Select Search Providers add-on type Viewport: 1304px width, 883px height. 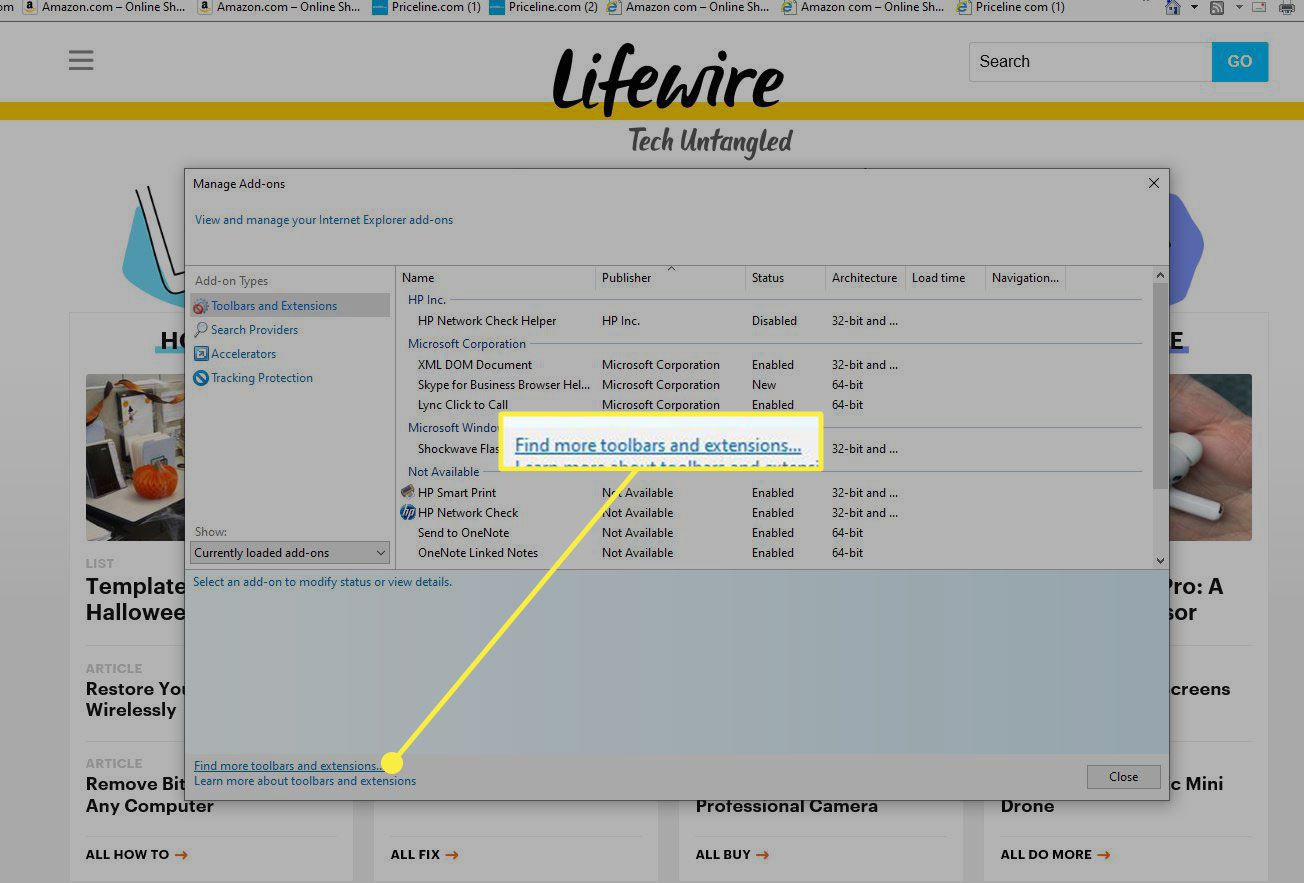(x=254, y=330)
